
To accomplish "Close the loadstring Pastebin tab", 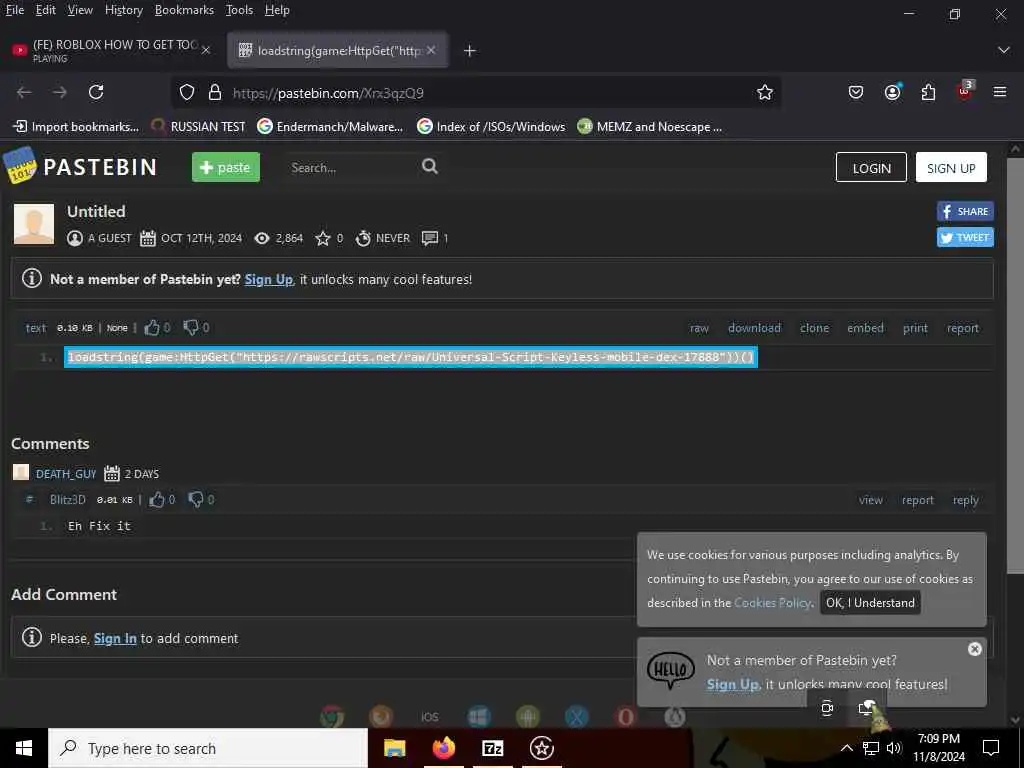I will pos(431,50).
